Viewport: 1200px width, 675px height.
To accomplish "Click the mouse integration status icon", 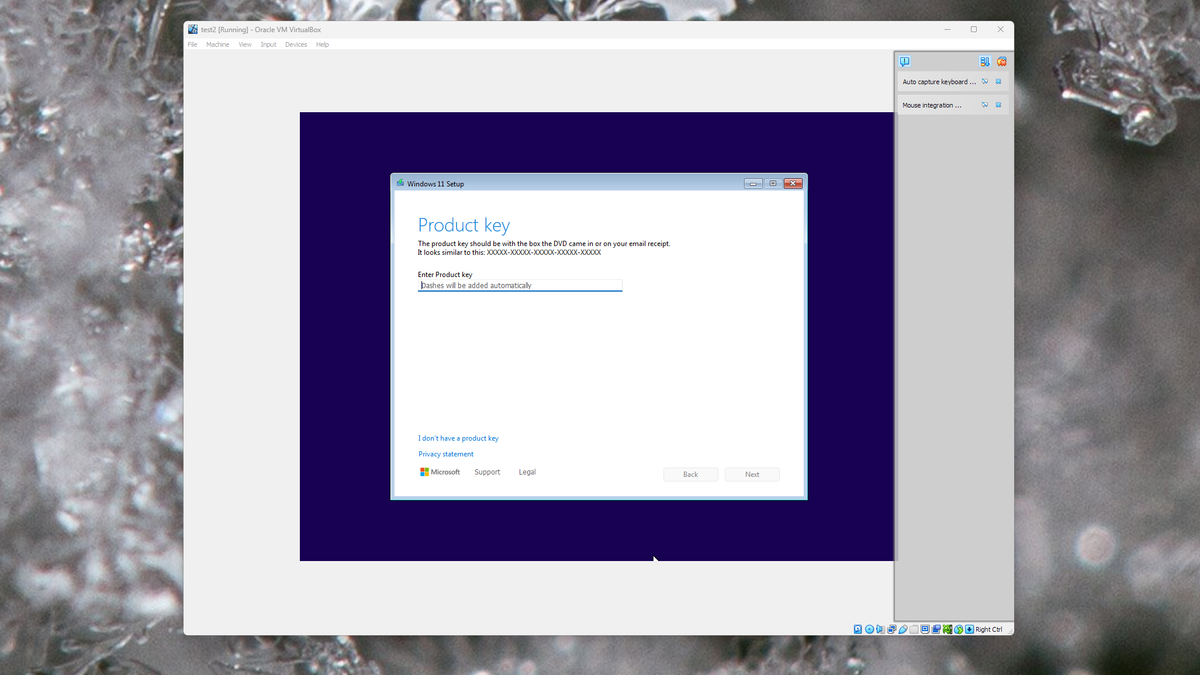I will click(958, 628).
